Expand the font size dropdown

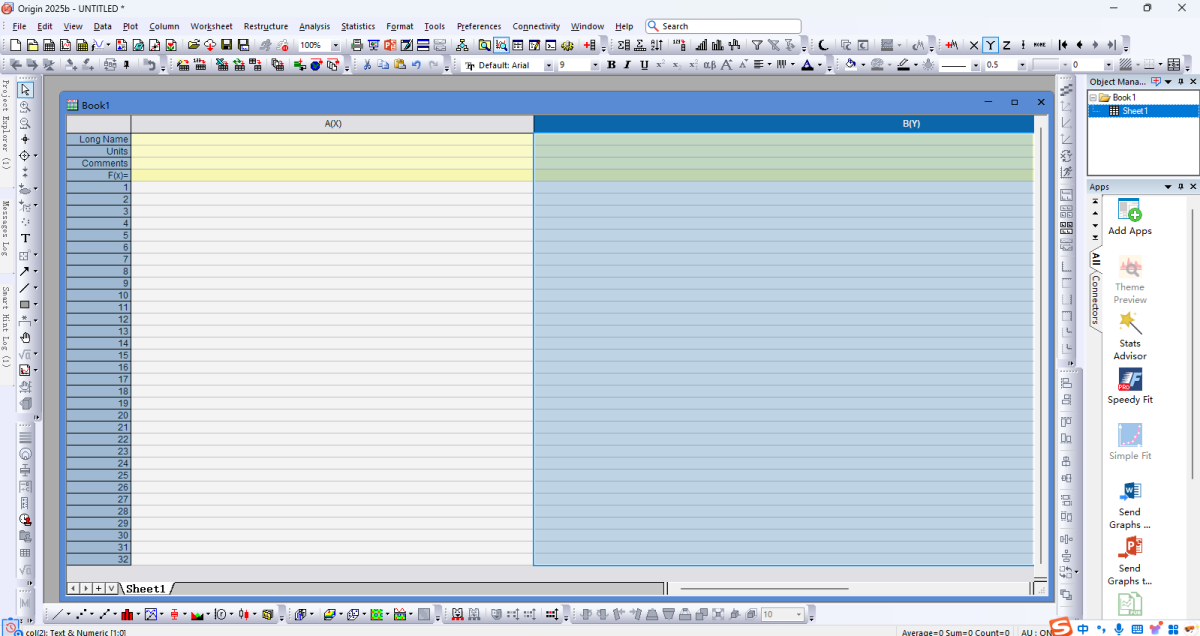pos(595,65)
